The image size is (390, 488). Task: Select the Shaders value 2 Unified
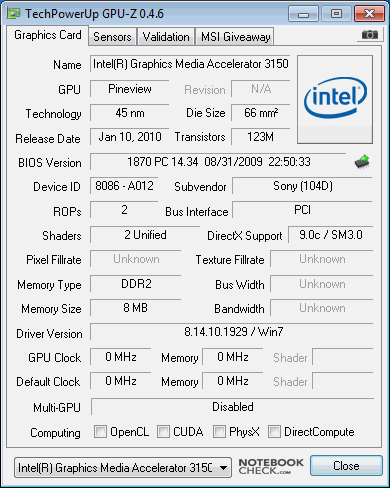[x=145, y=235]
